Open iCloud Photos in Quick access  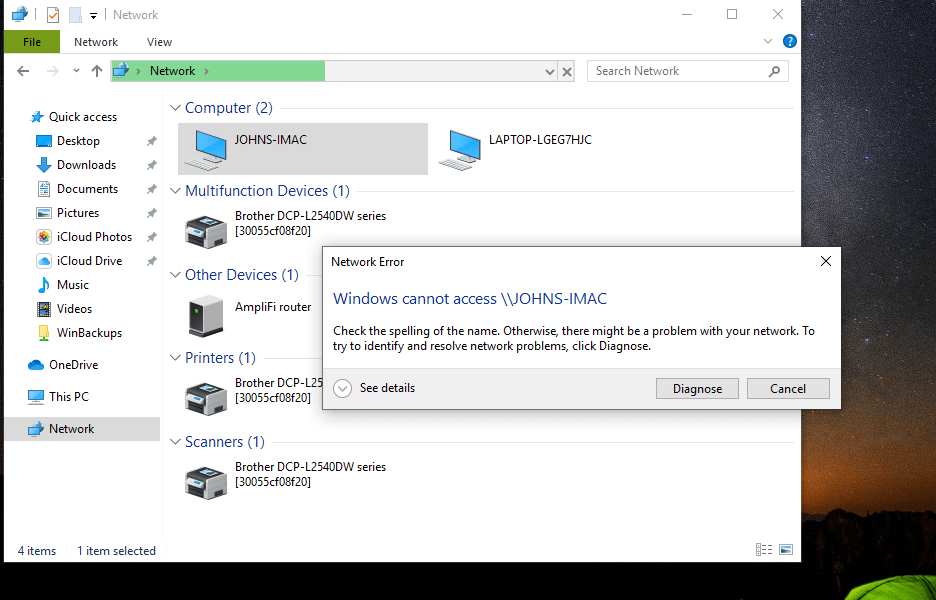coord(94,237)
